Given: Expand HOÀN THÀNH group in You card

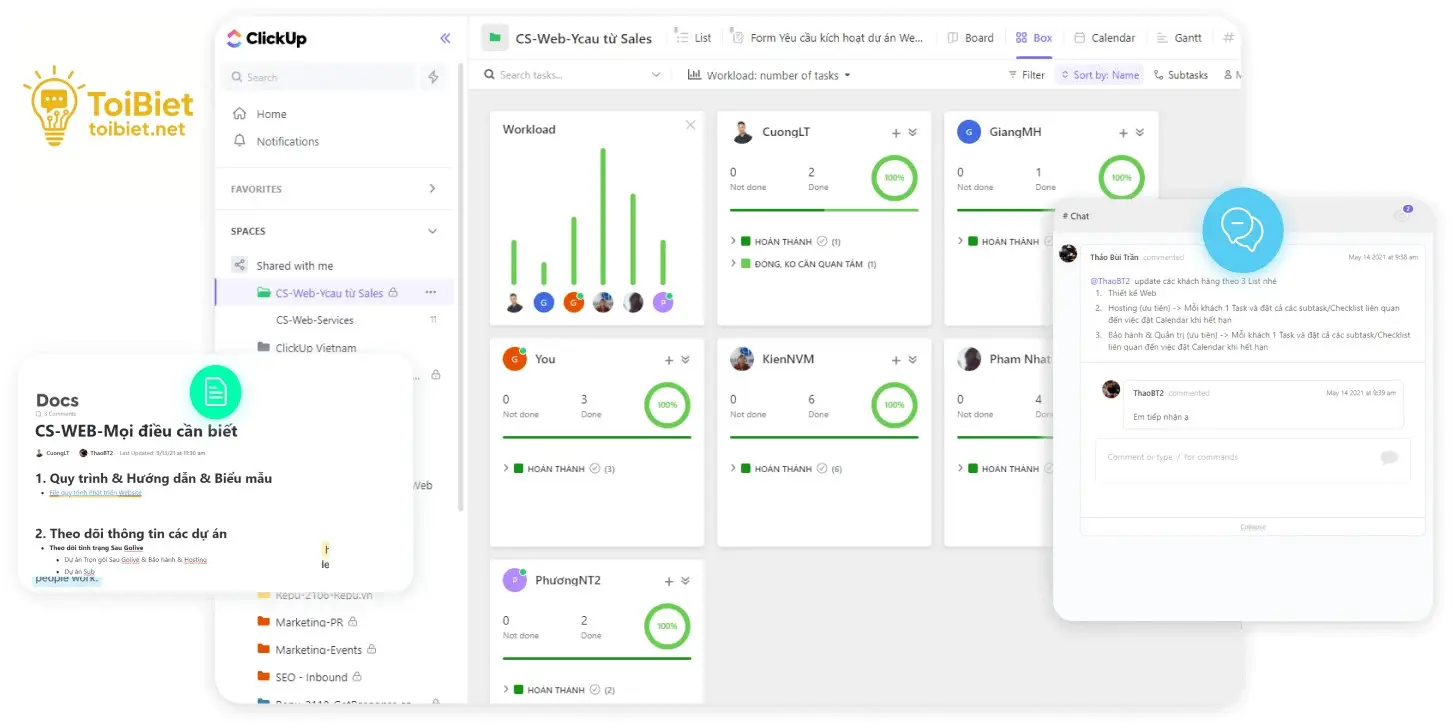Looking at the screenshot, I should 506,468.
